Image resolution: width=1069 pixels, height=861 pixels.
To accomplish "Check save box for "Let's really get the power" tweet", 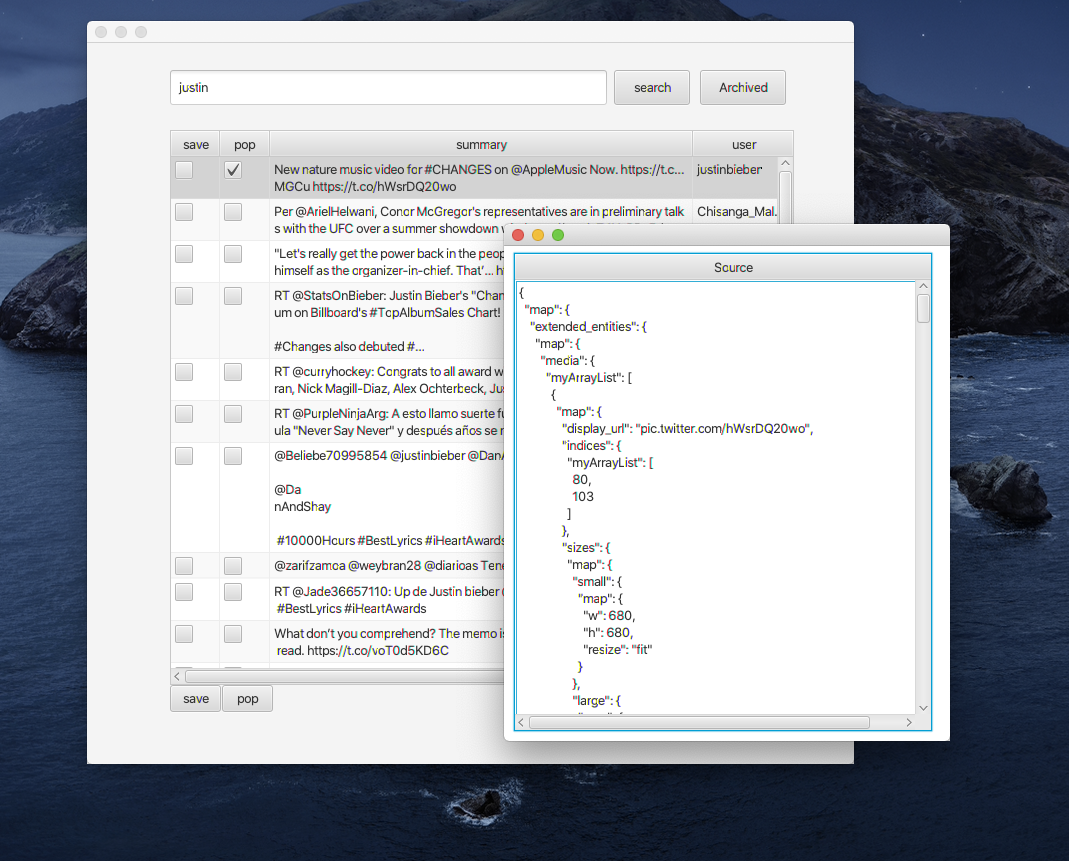I will pyautogui.click(x=184, y=254).
